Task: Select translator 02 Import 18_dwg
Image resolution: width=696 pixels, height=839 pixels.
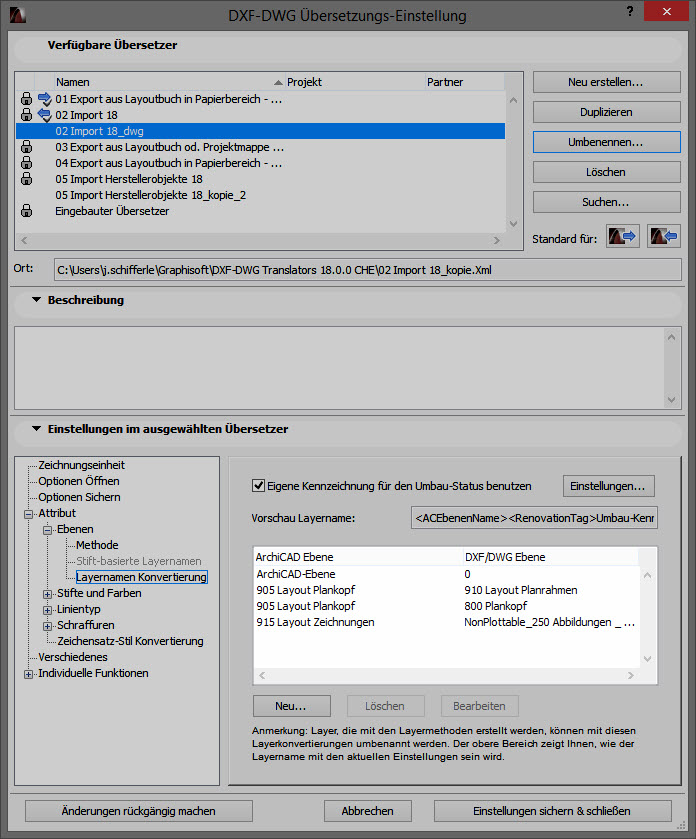Action: [x=260, y=131]
